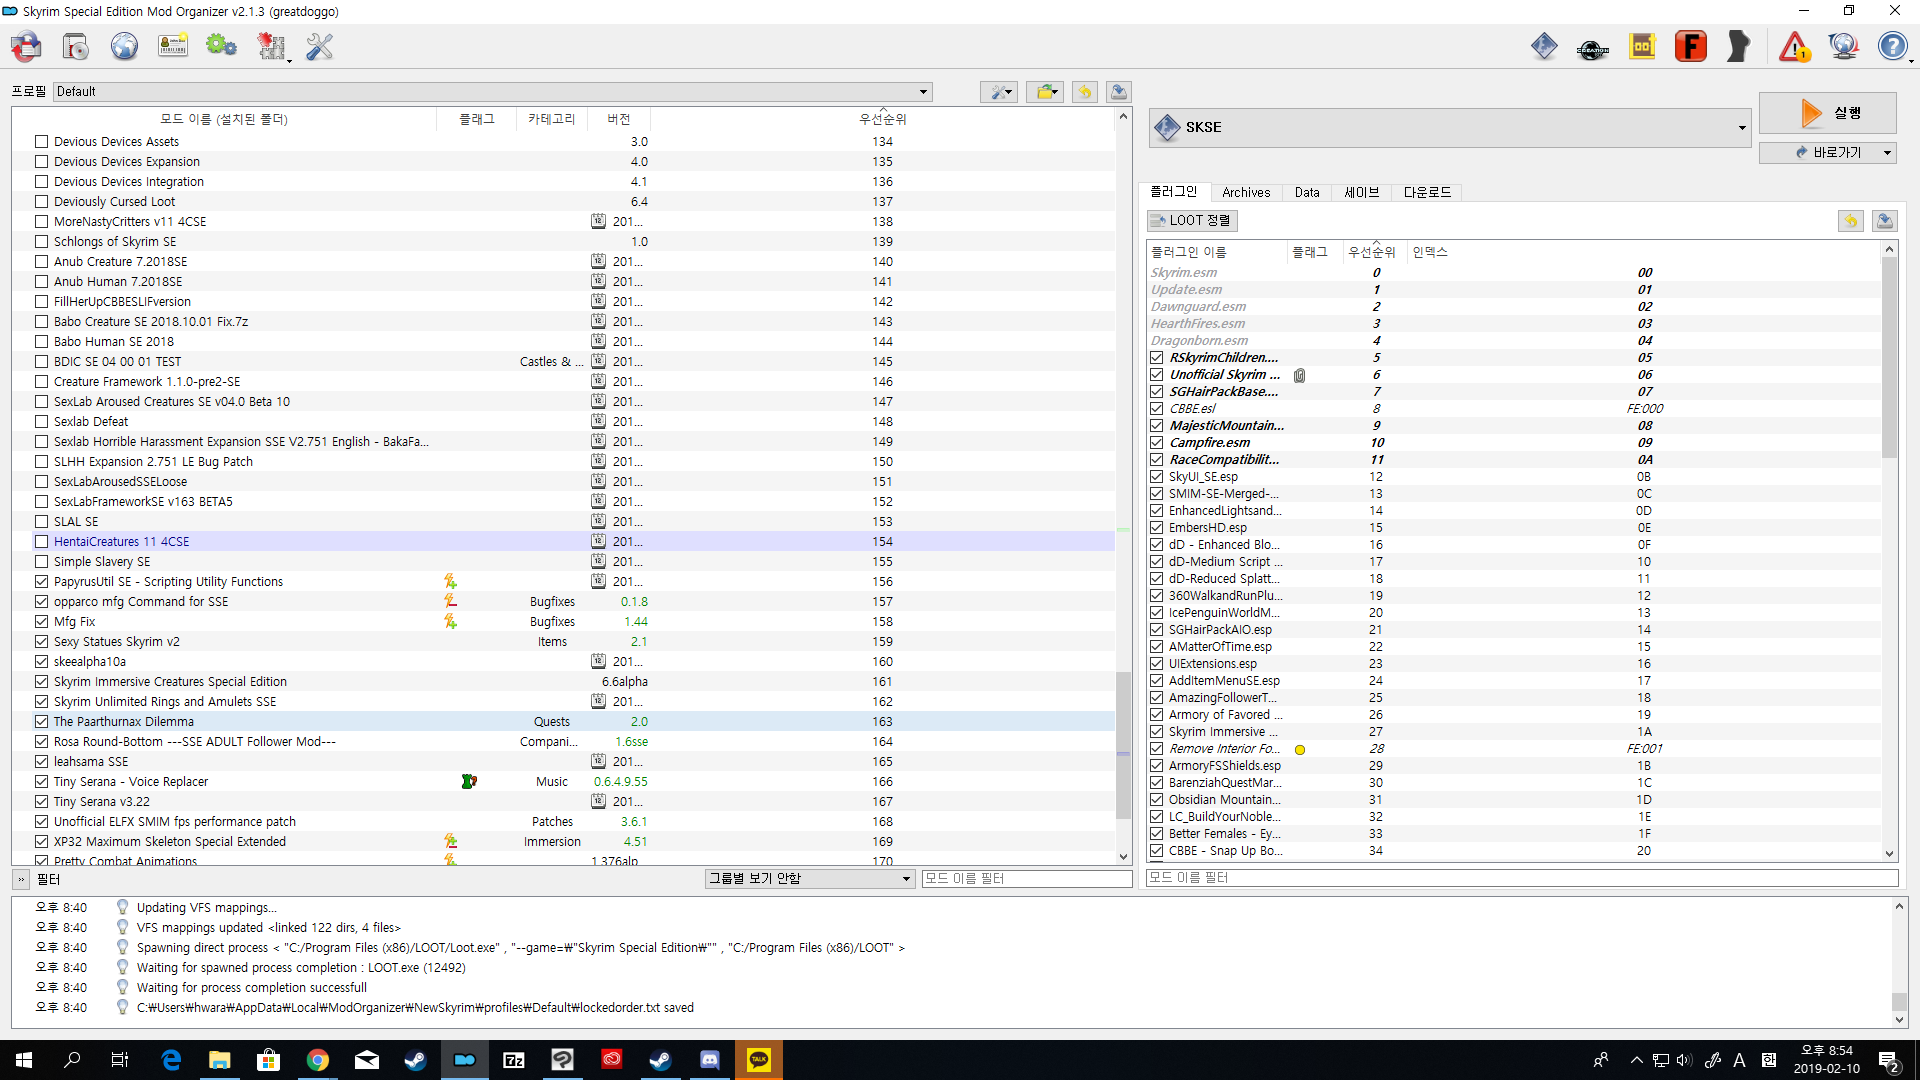Open the Discord taskbar icon
Image resolution: width=1920 pixels, height=1080 pixels.
710,1060
